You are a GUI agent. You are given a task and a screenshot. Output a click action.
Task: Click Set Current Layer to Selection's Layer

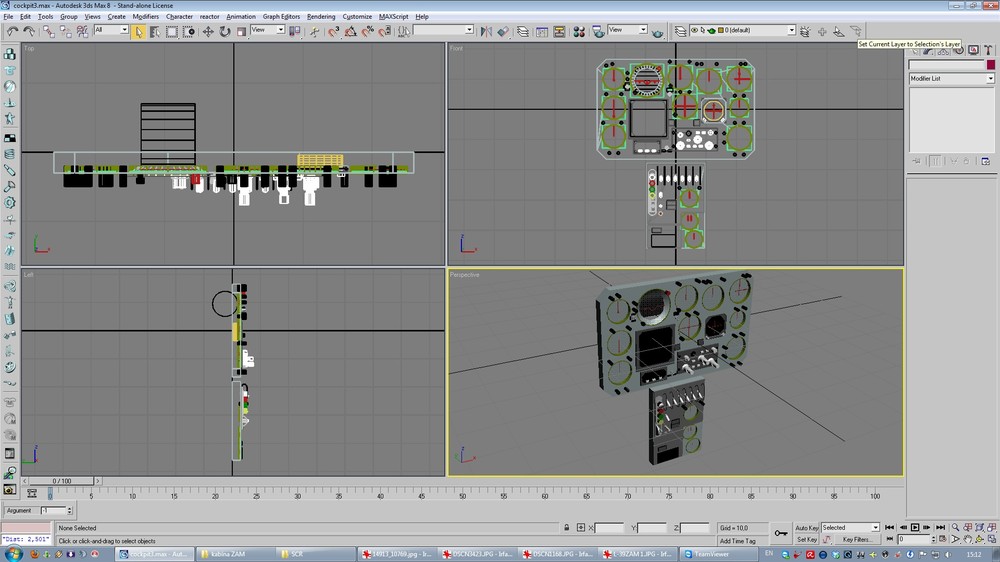[x=855, y=31]
